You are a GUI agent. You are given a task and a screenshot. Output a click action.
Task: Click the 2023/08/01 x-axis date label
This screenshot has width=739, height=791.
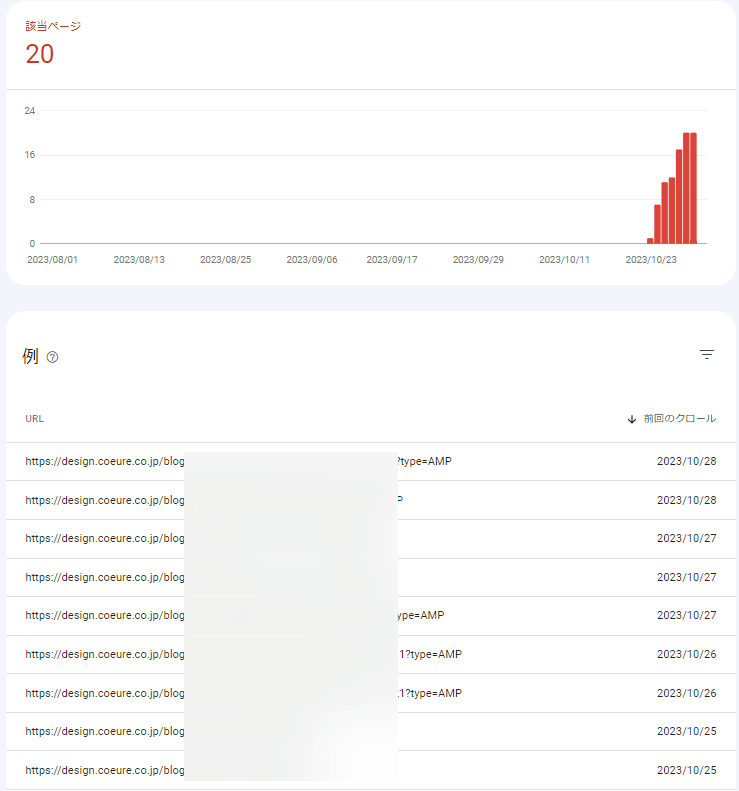(x=52, y=259)
